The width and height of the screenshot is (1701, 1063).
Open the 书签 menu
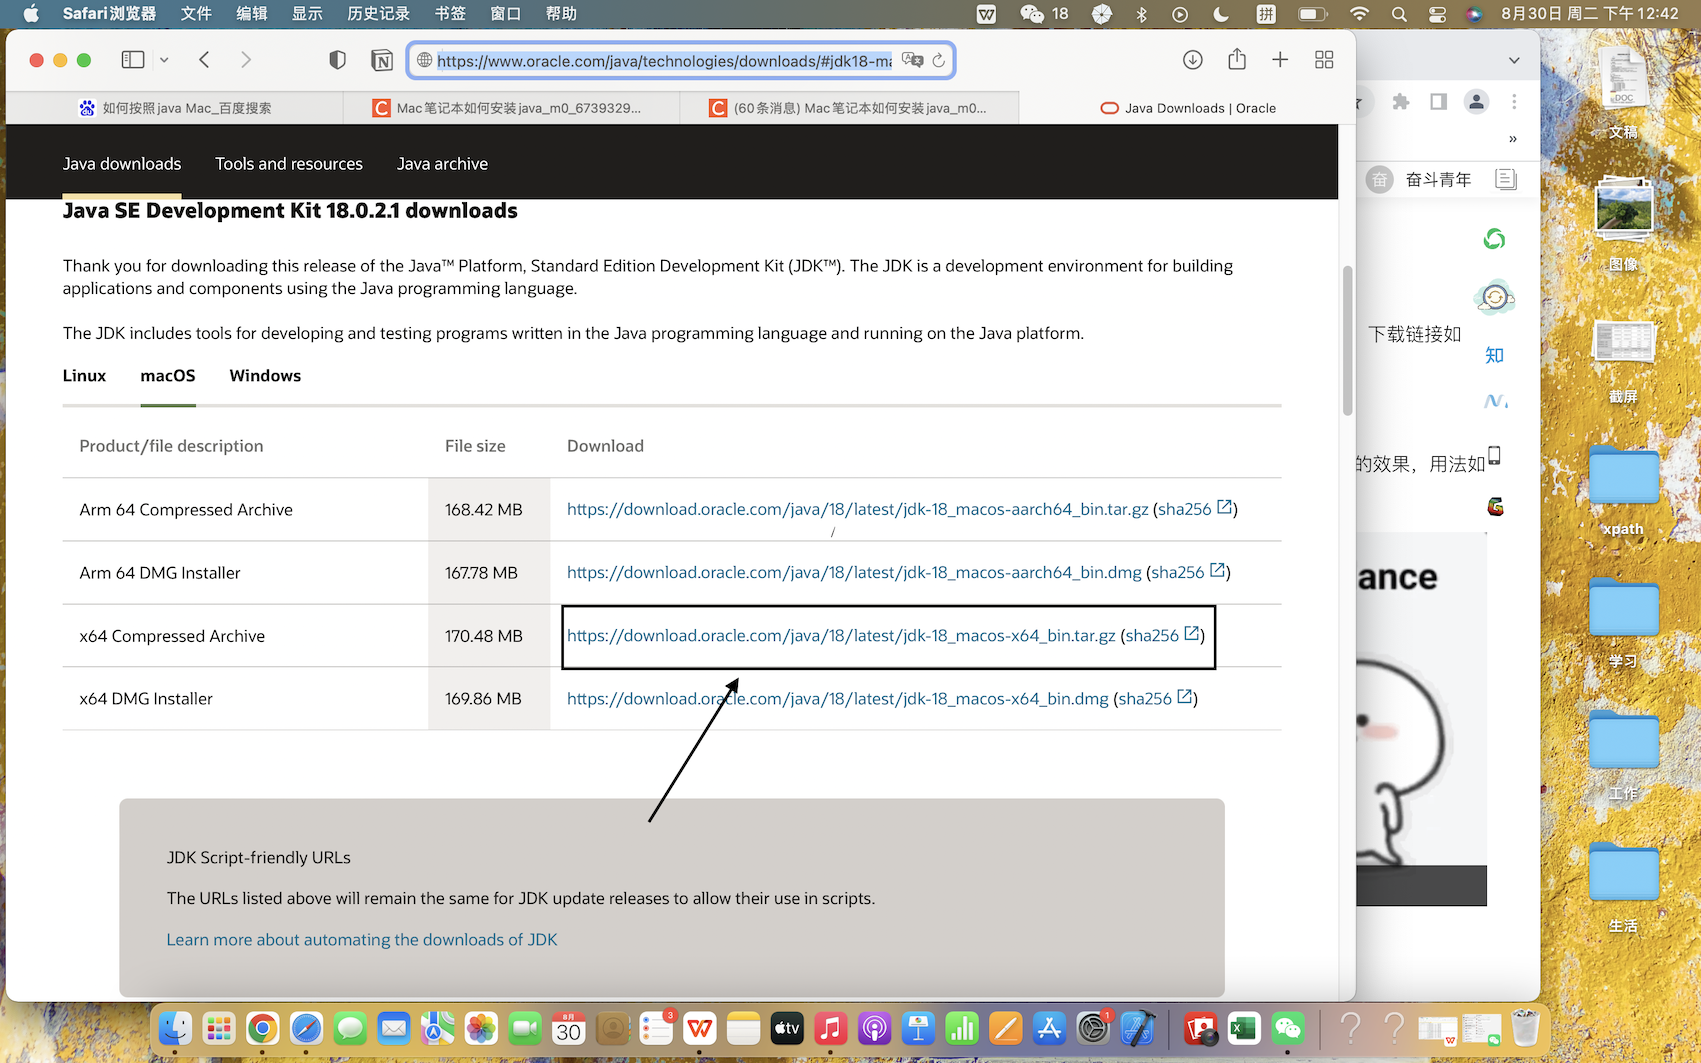point(450,14)
